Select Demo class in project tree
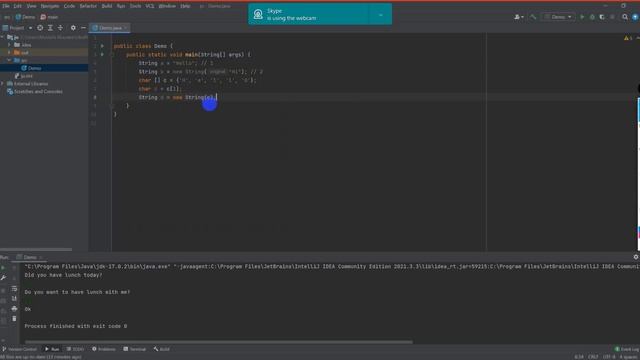Screen dimensions: 640x360 pyautogui.click(x=32, y=68)
